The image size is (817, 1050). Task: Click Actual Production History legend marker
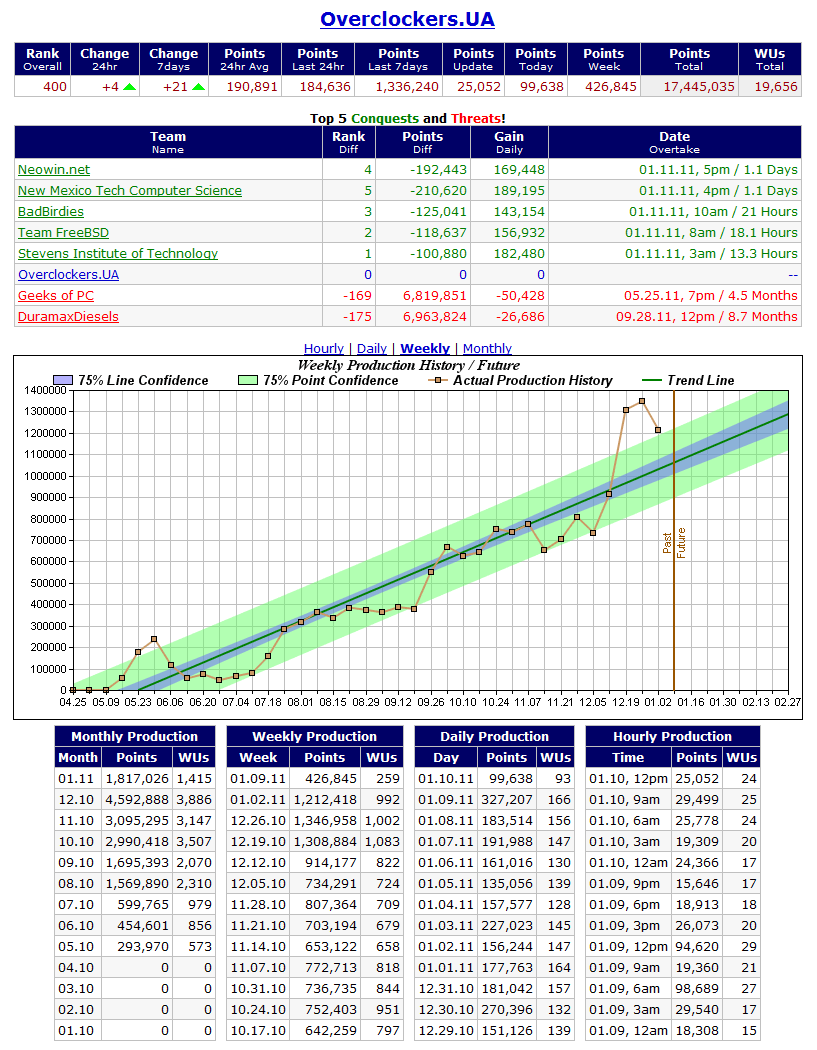438,380
